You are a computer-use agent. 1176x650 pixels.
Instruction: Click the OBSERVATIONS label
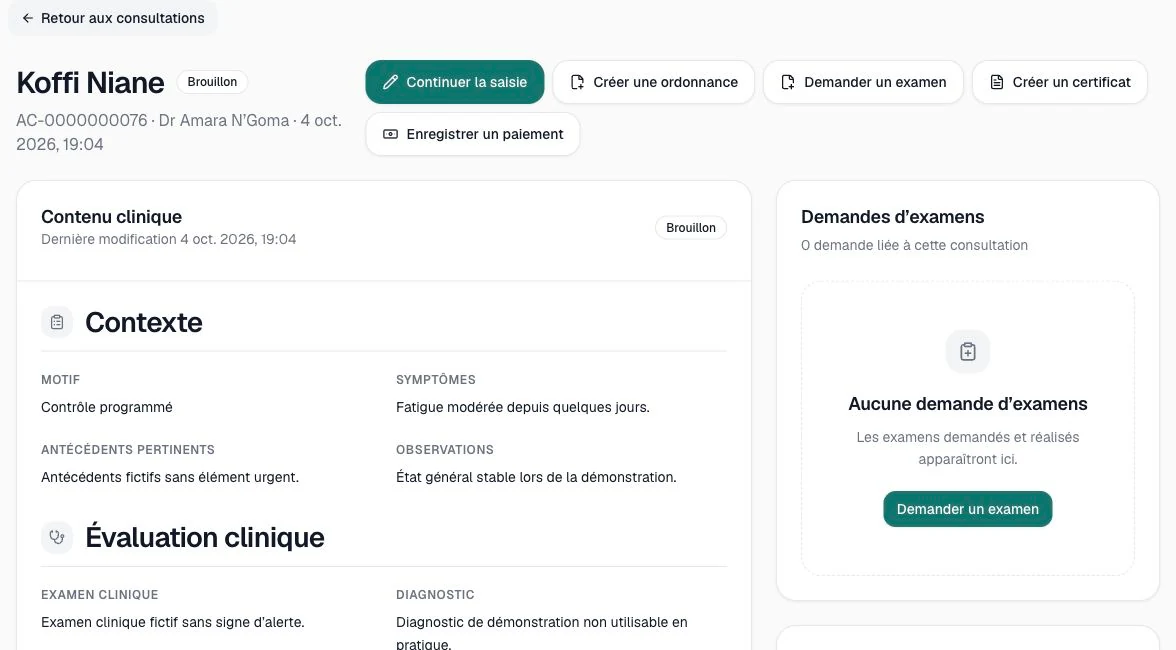coord(445,450)
